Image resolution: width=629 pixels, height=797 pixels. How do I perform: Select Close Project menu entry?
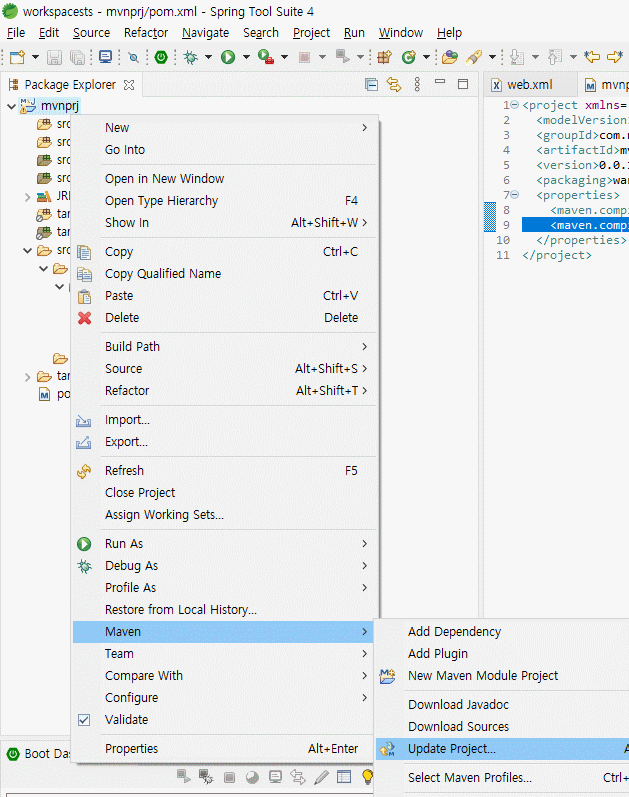[224, 493]
